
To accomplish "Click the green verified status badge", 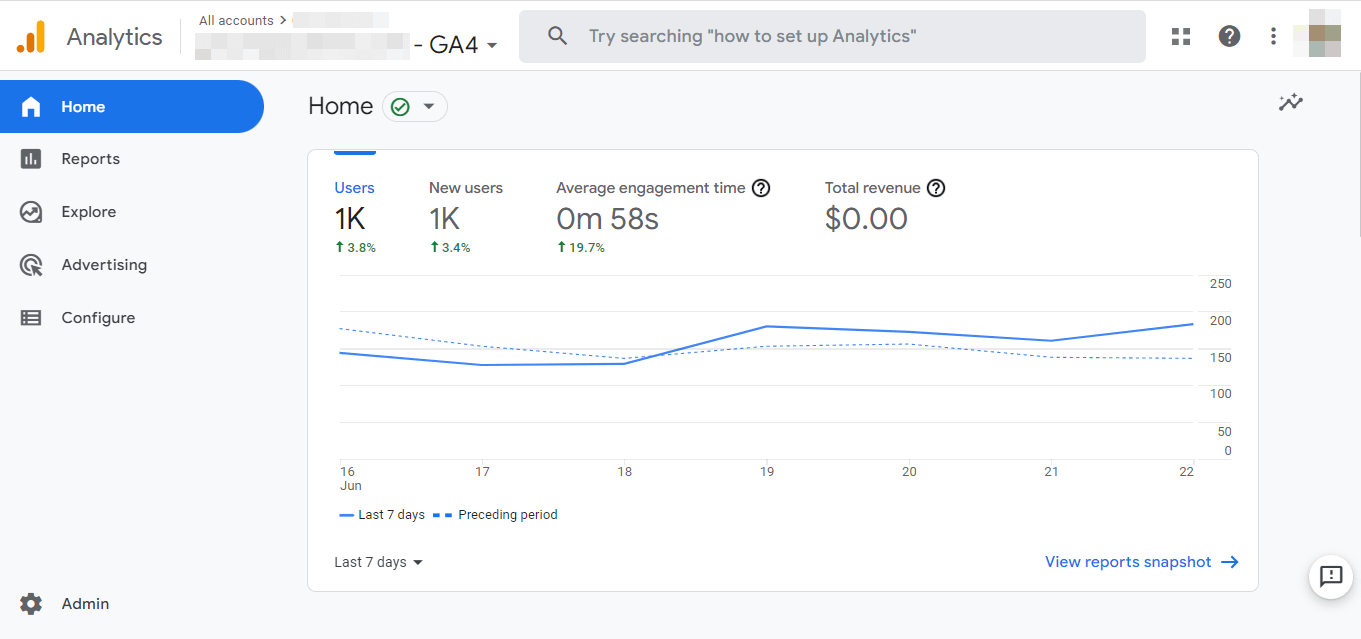I will click(401, 105).
